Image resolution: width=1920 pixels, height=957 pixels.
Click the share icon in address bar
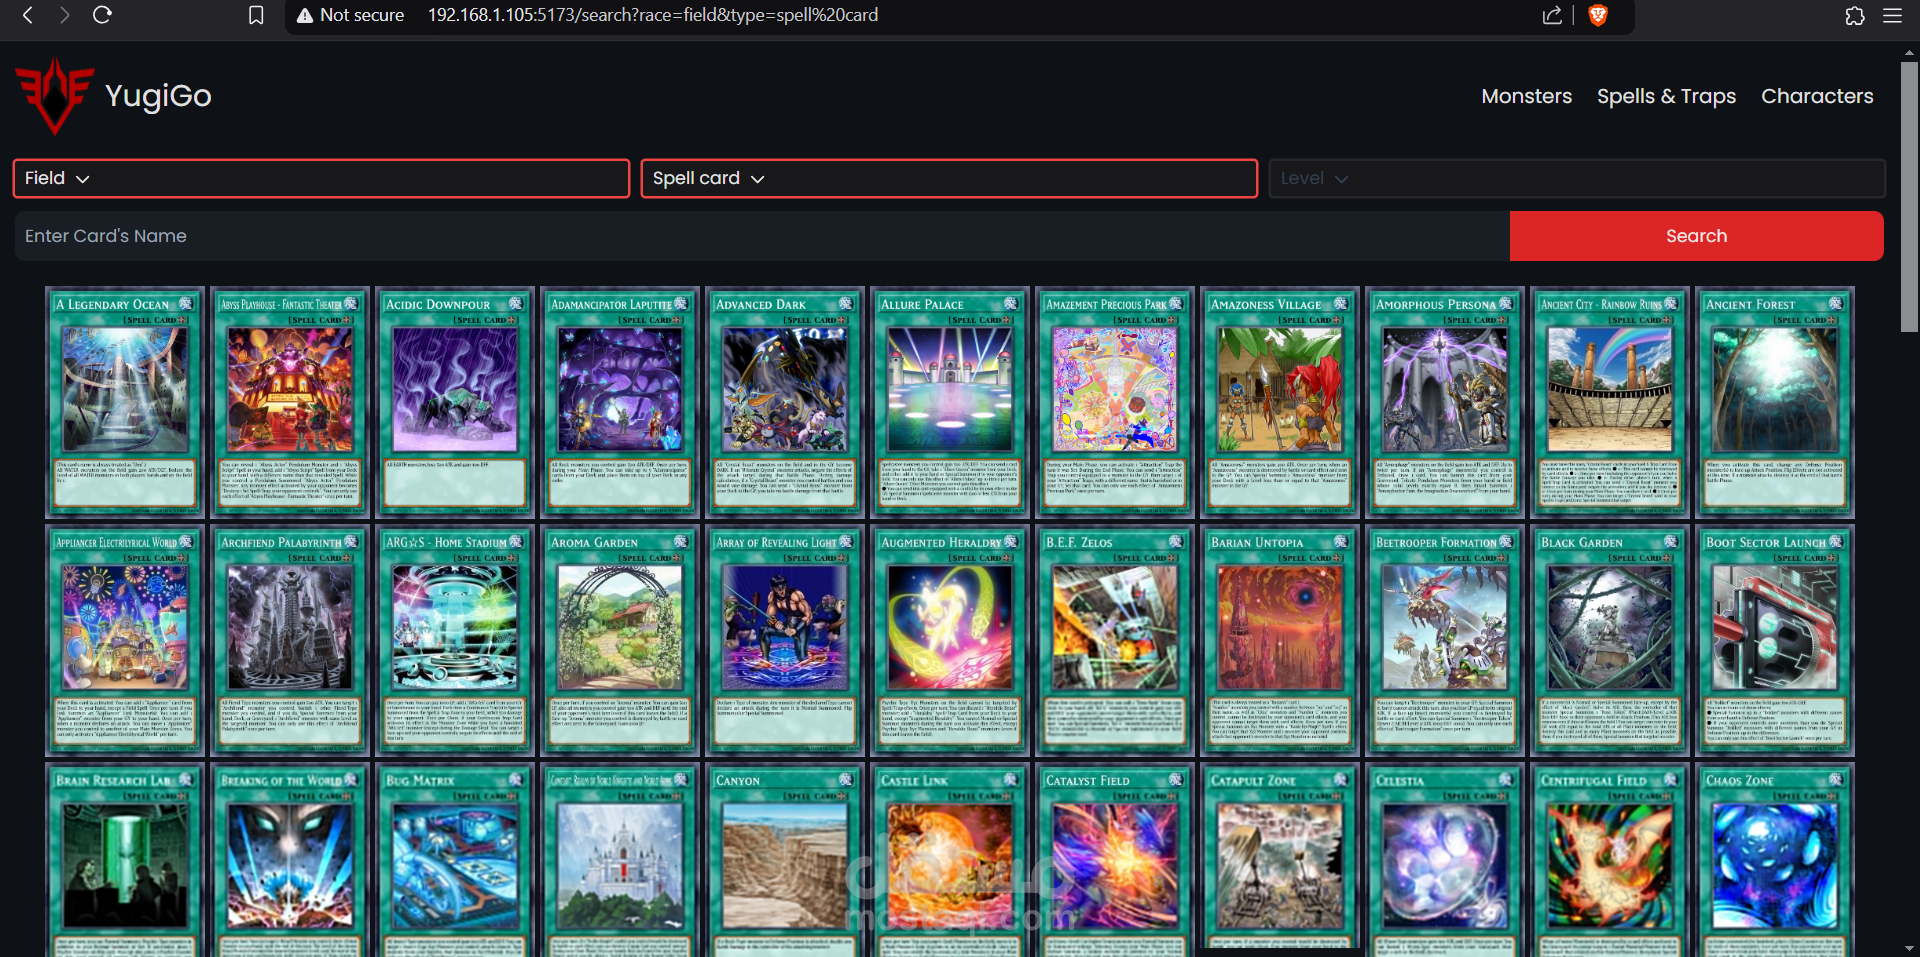(x=1552, y=15)
